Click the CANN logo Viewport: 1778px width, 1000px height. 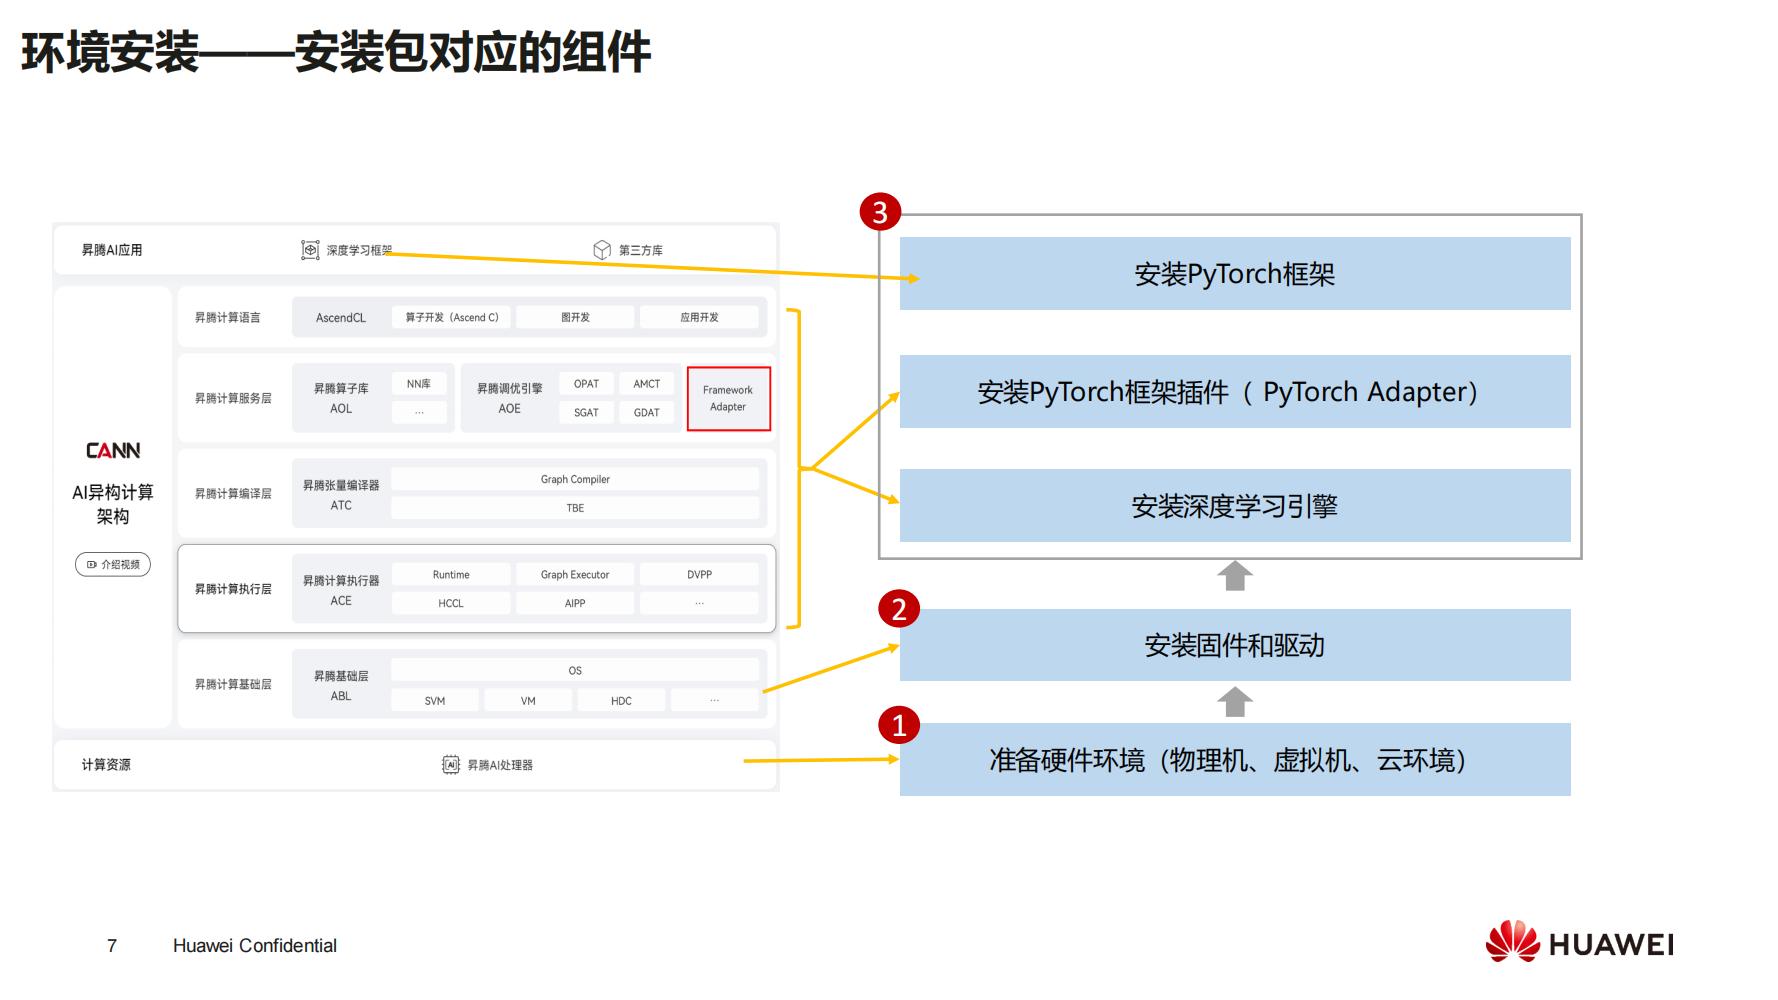pyautogui.click(x=113, y=451)
